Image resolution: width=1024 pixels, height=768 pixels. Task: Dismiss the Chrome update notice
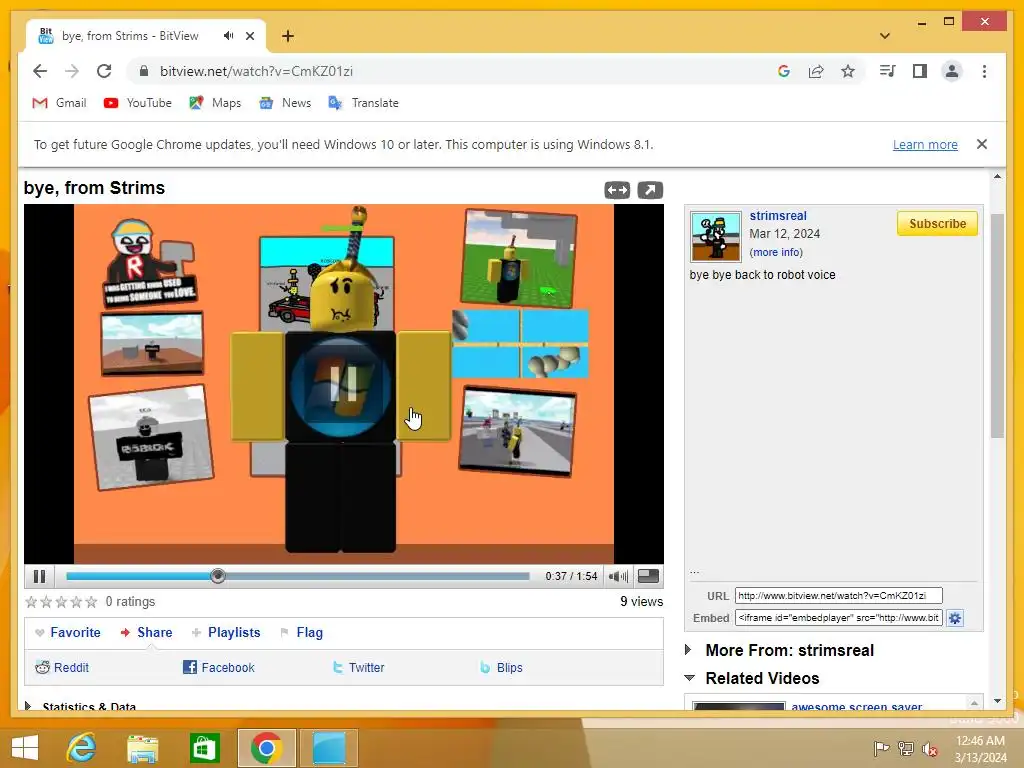coord(982,144)
